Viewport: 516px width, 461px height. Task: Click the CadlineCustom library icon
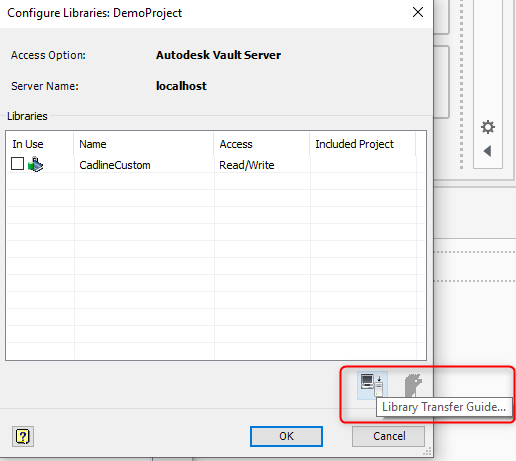click(x=35, y=164)
